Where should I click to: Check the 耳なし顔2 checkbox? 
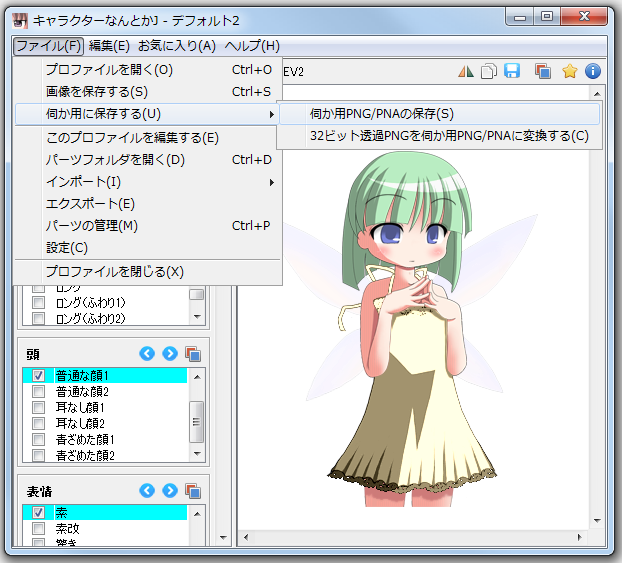pos(38,423)
